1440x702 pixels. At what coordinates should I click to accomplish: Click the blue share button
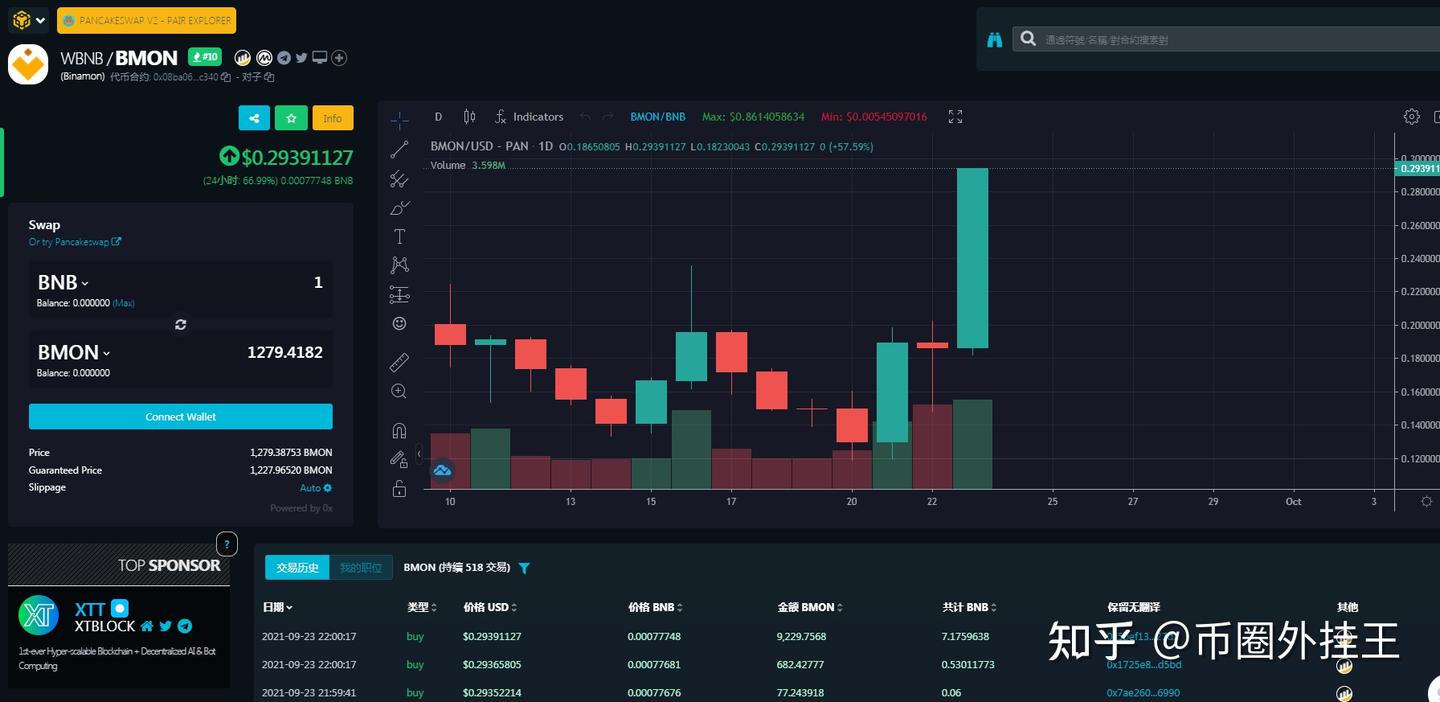coord(254,118)
